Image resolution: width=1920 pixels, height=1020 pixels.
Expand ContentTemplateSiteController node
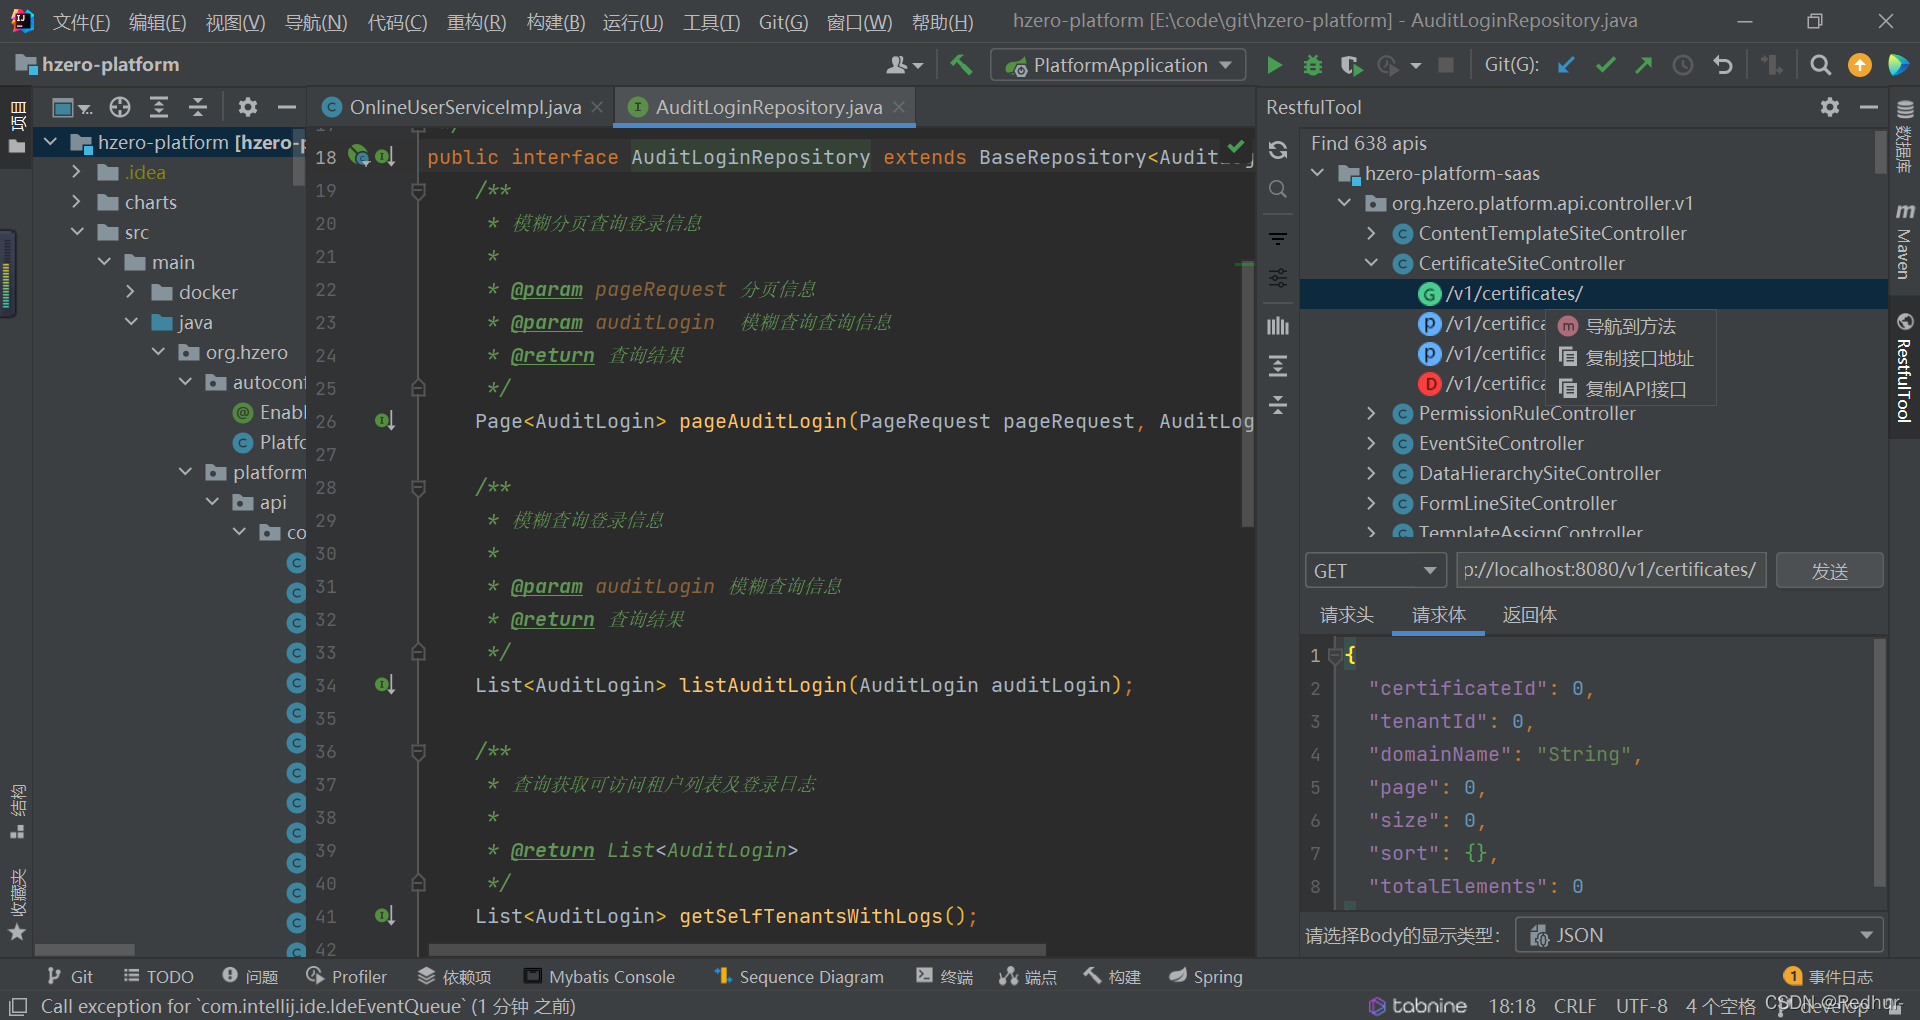[x=1371, y=233]
